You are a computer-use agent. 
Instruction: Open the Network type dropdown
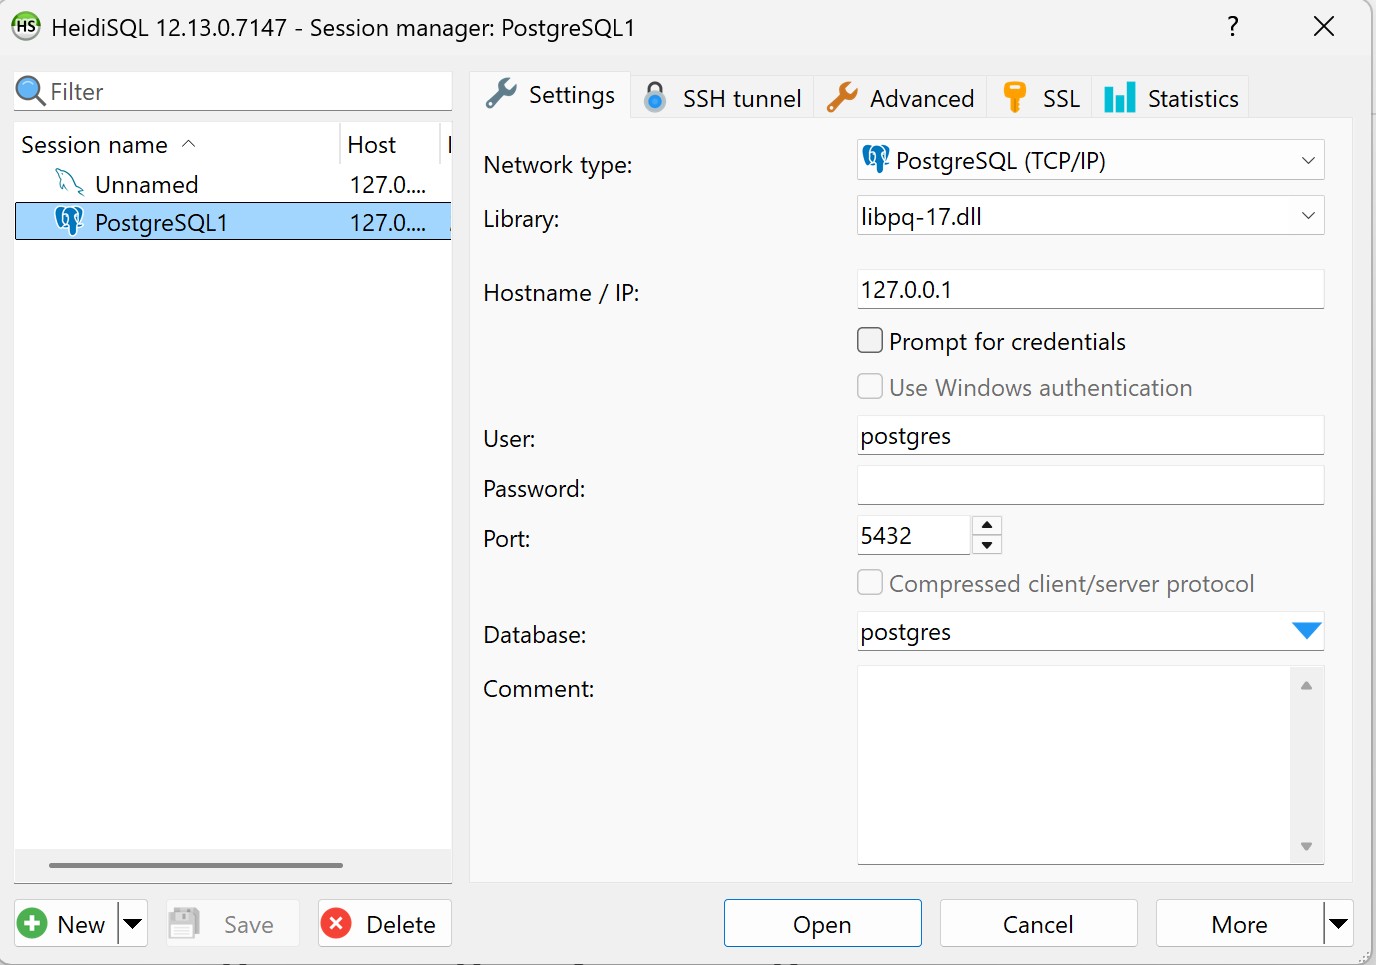1307,160
